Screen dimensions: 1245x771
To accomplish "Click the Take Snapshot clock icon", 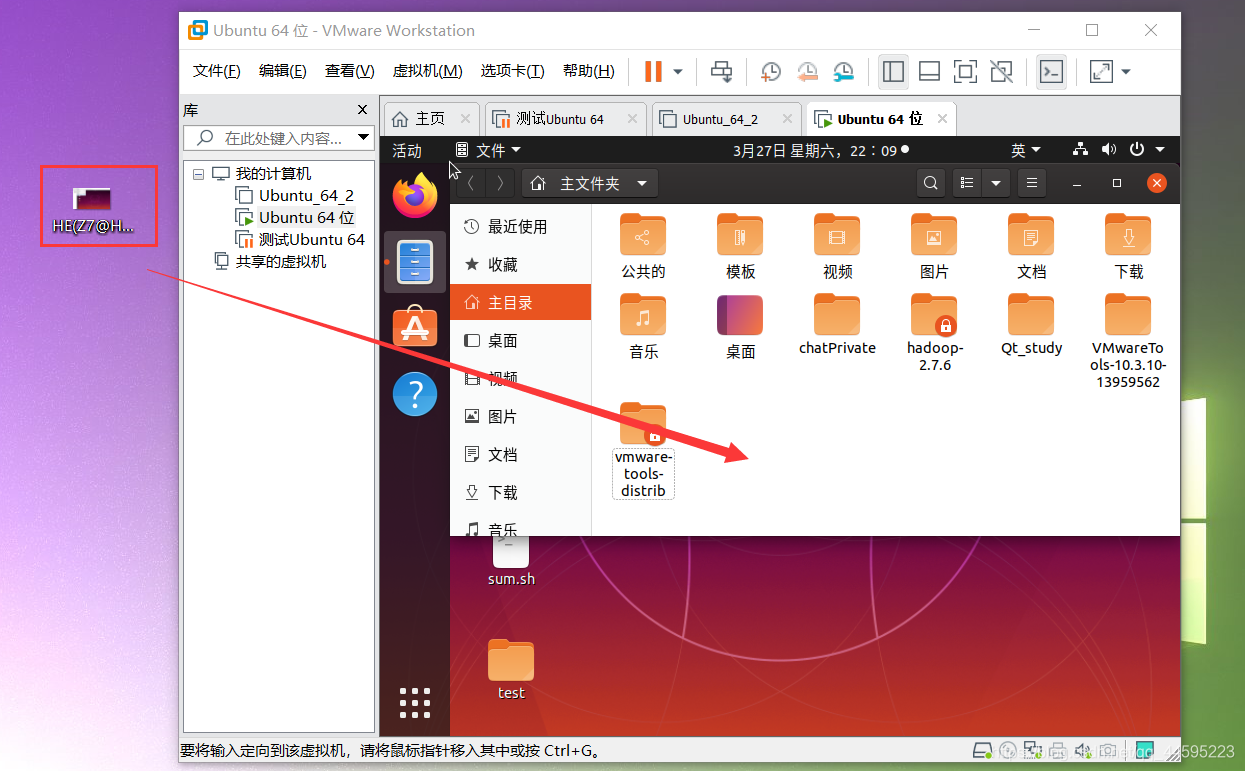I will [770, 71].
